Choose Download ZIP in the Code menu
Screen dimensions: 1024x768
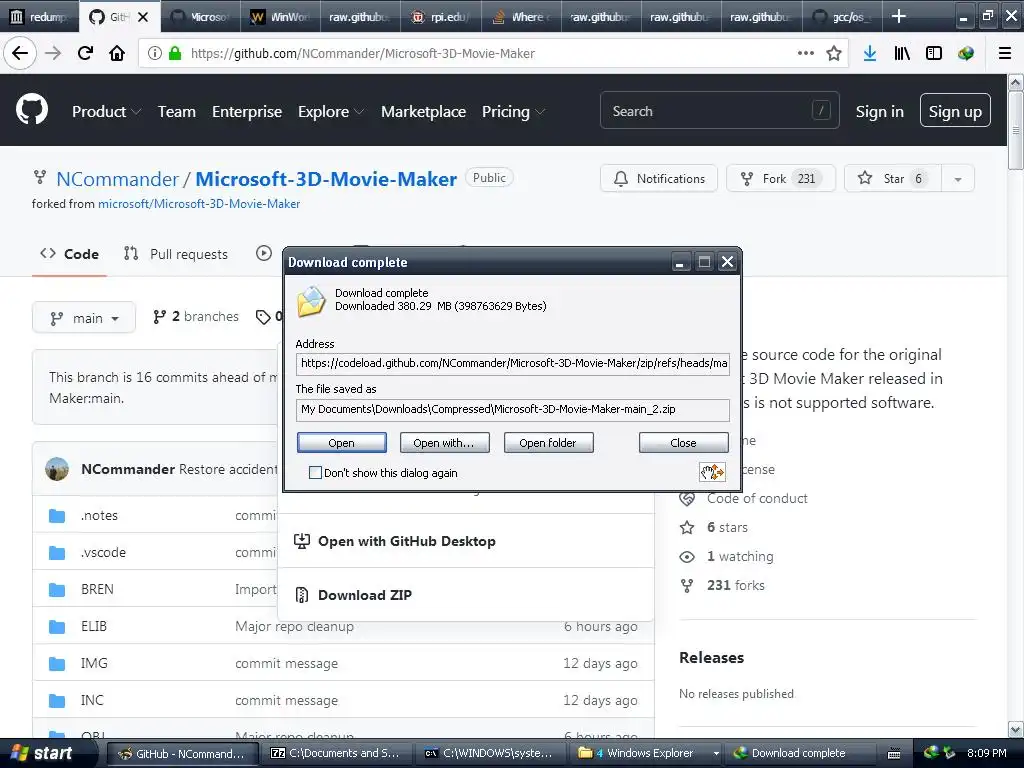pyautogui.click(x=364, y=595)
